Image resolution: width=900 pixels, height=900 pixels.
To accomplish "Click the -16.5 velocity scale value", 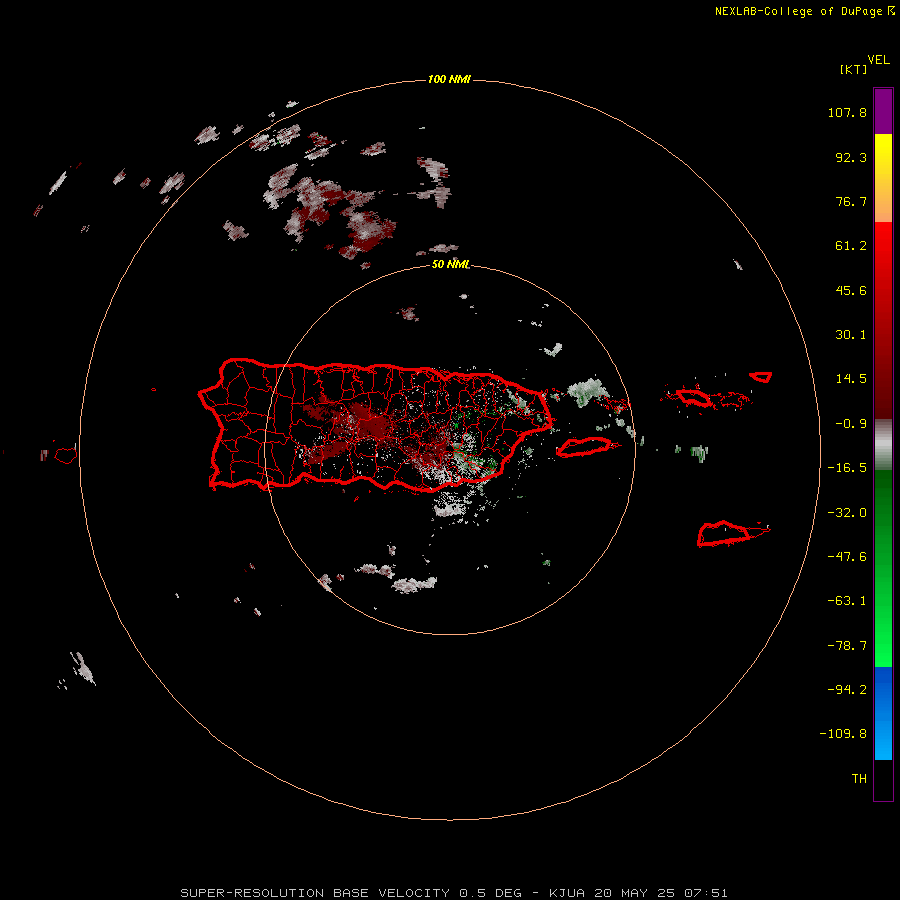I will [x=847, y=468].
